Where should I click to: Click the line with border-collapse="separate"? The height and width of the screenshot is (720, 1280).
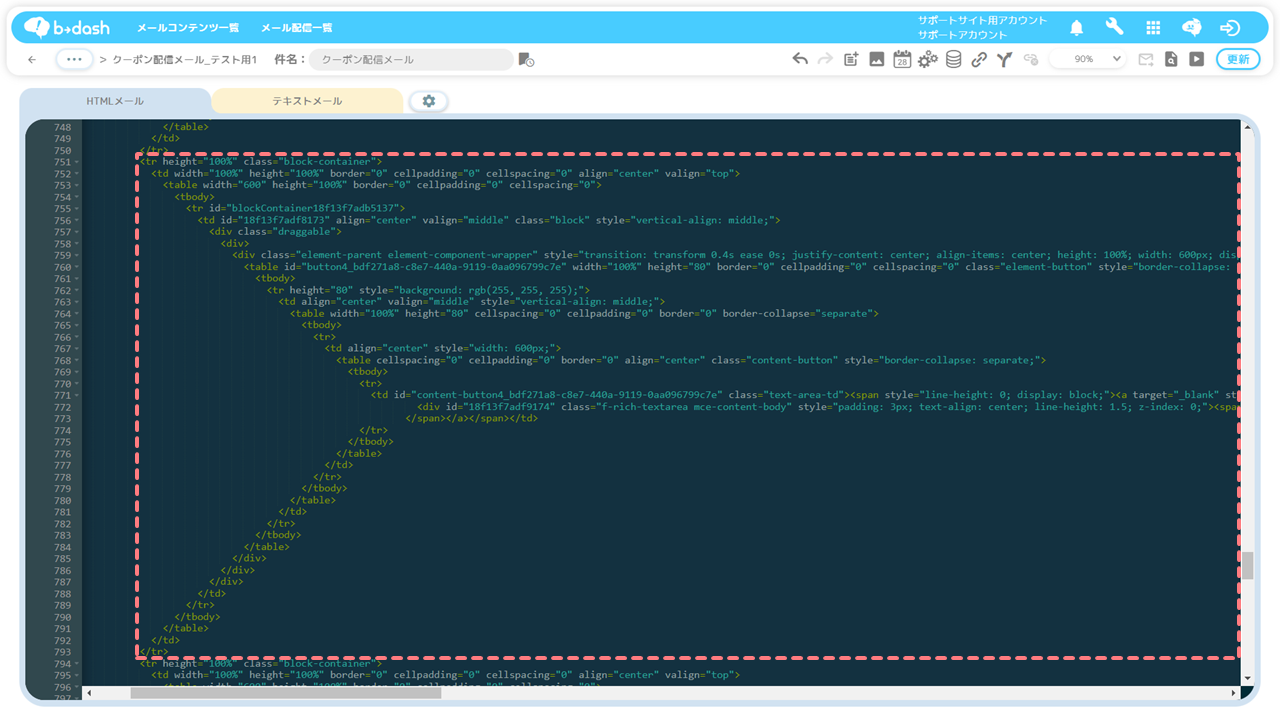(x=584, y=314)
